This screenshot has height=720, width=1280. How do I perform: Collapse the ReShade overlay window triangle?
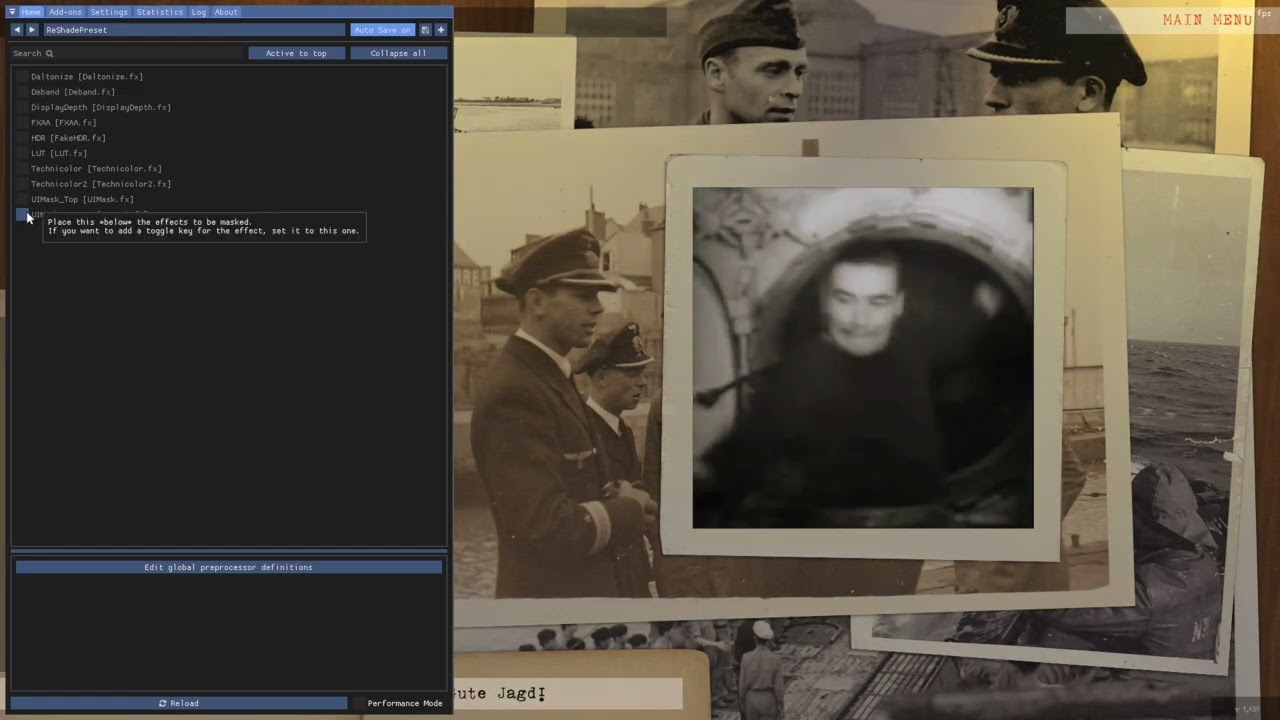point(12,12)
